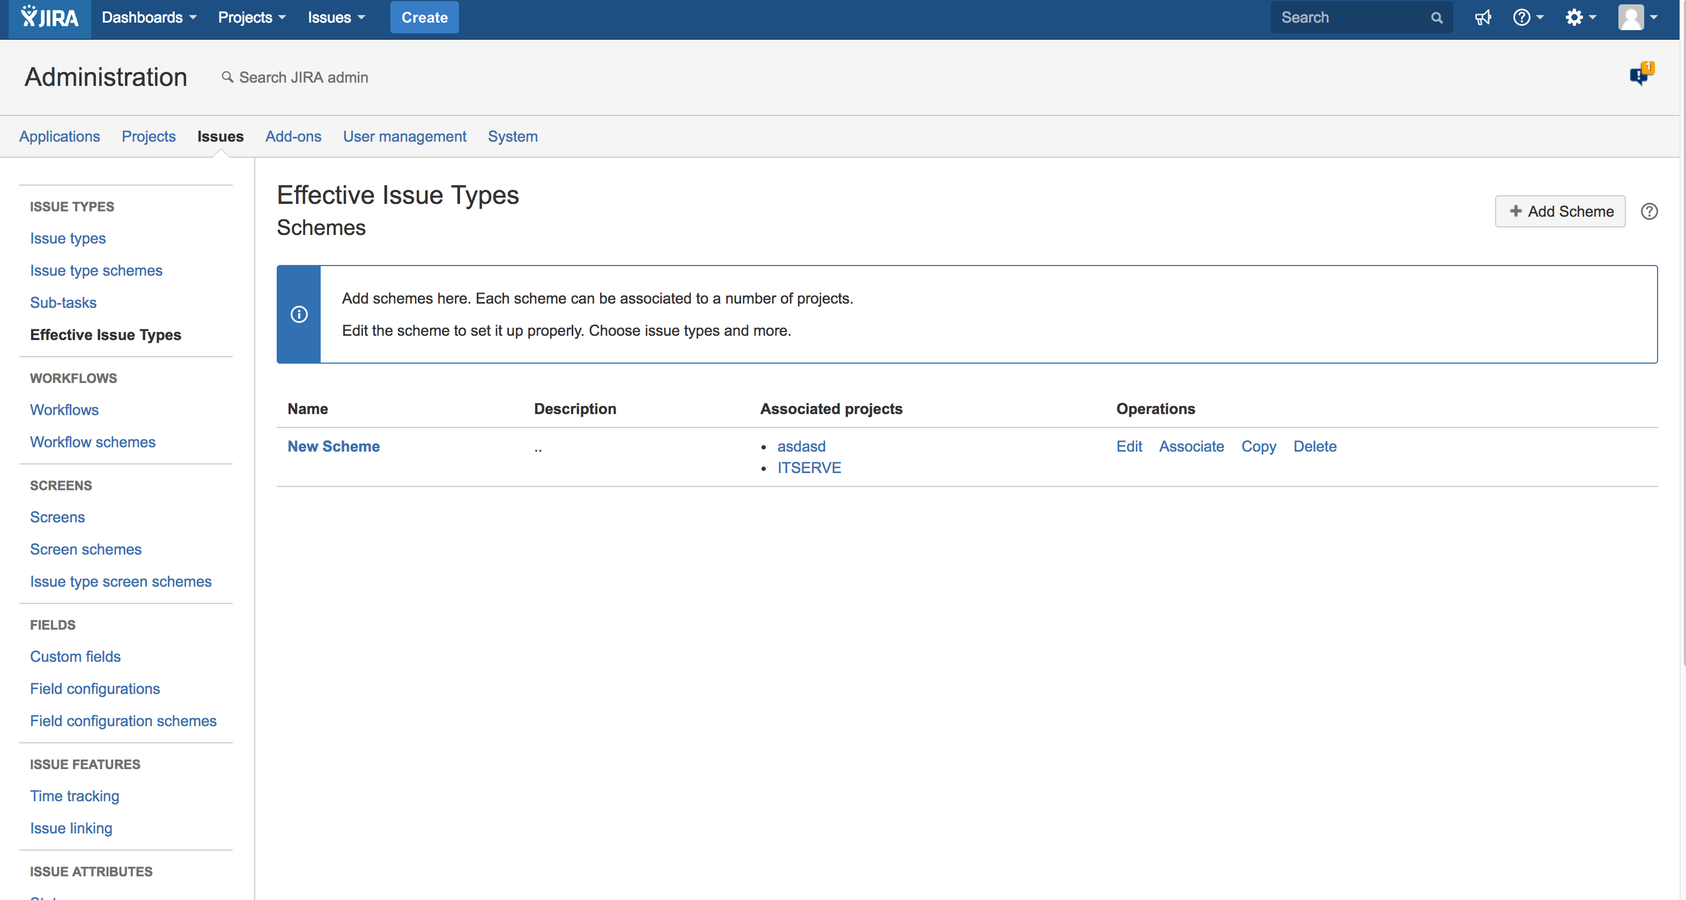Switch to the Applications tab
The height and width of the screenshot is (900, 1686).
pos(59,136)
